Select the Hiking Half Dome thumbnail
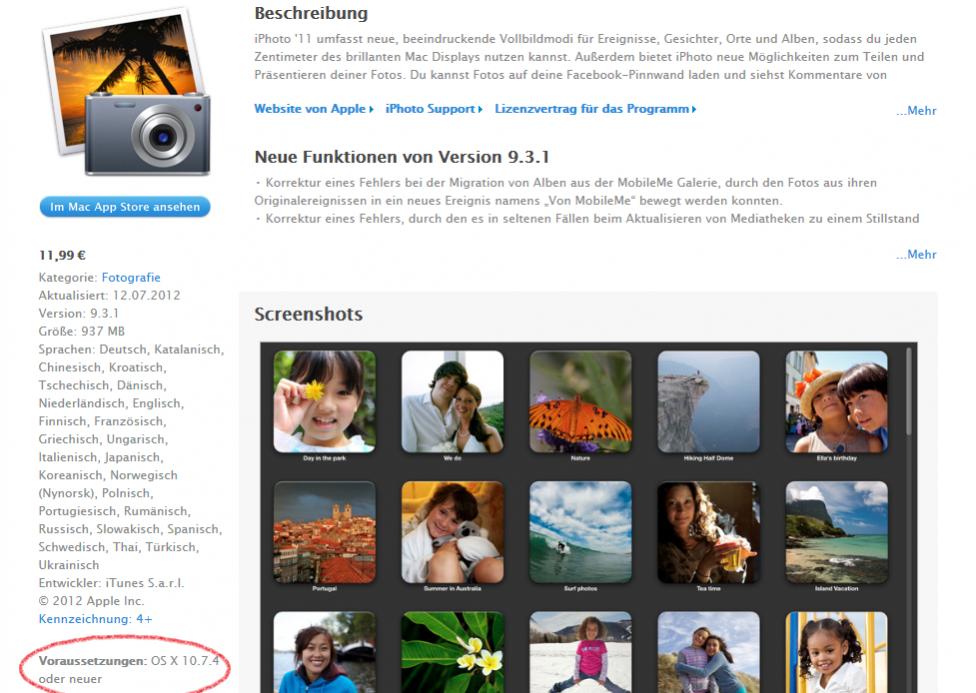The height and width of the screenshot is (693, 976). (x=708, y=402)
